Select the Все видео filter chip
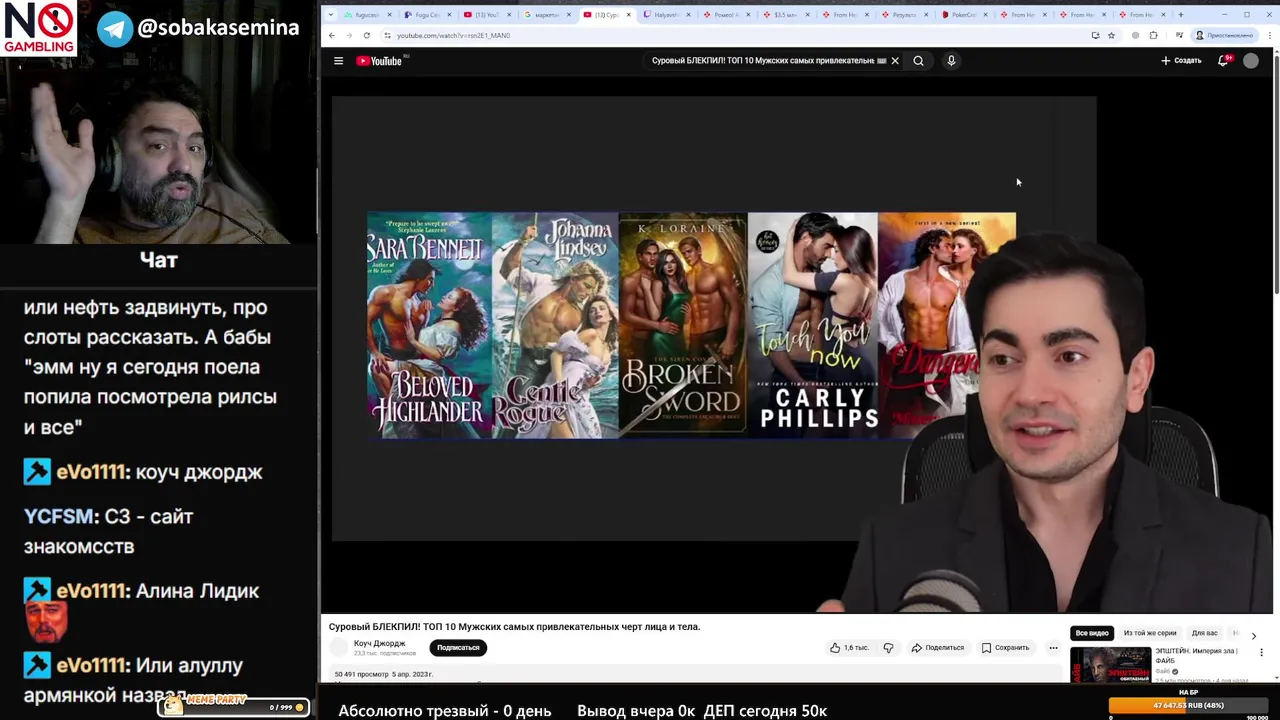This screenshot has width=1280, height=720. (x=1092, y=633)
